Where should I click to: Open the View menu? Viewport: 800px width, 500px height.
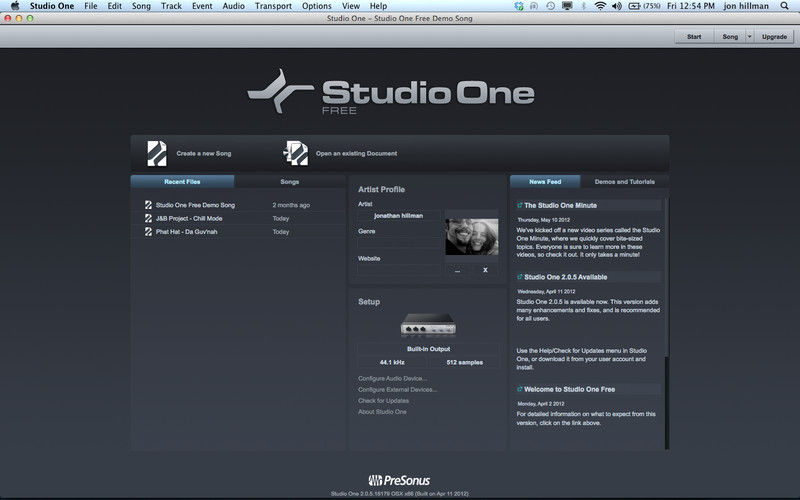click(351, 6)
